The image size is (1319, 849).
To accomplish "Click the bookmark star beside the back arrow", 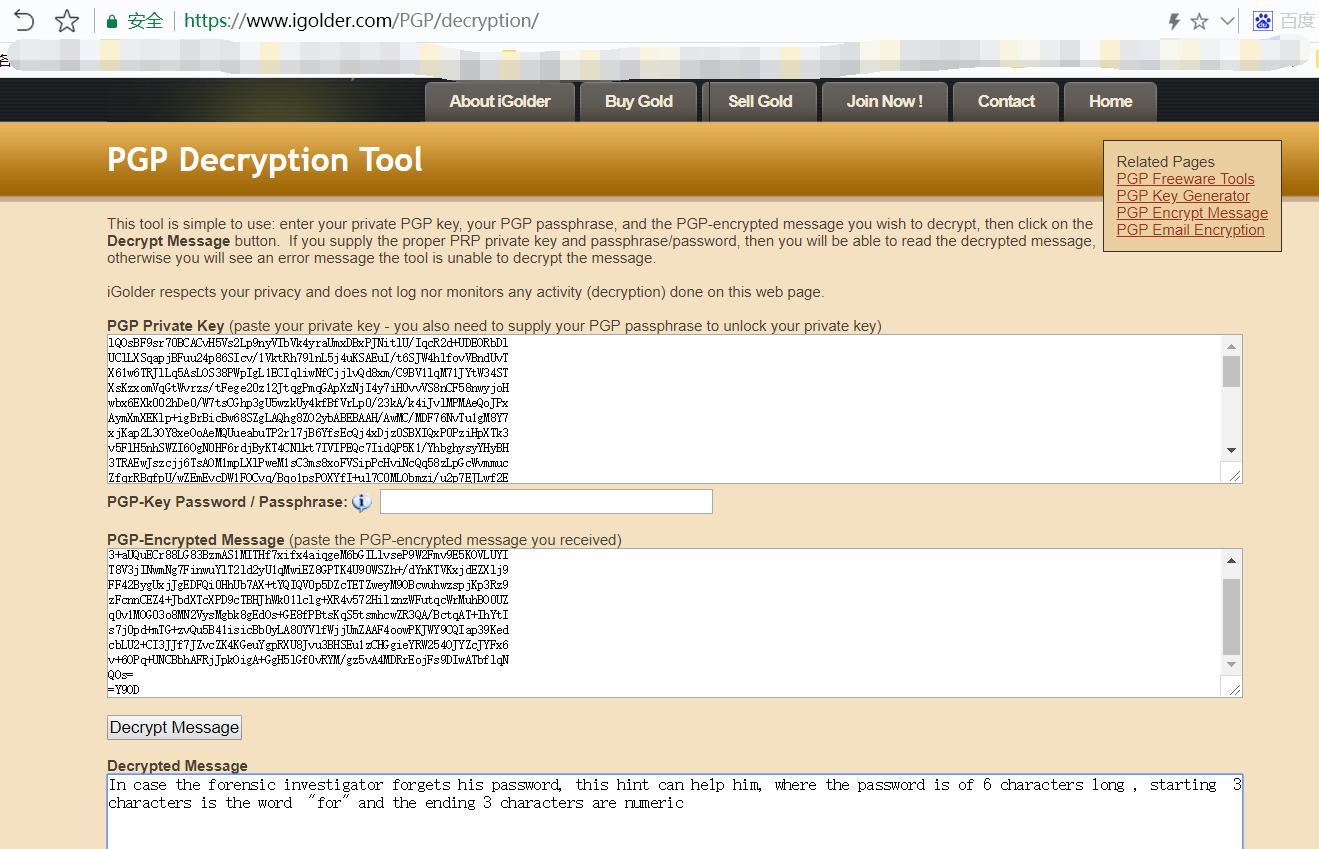I will click(x=67, y=20).
